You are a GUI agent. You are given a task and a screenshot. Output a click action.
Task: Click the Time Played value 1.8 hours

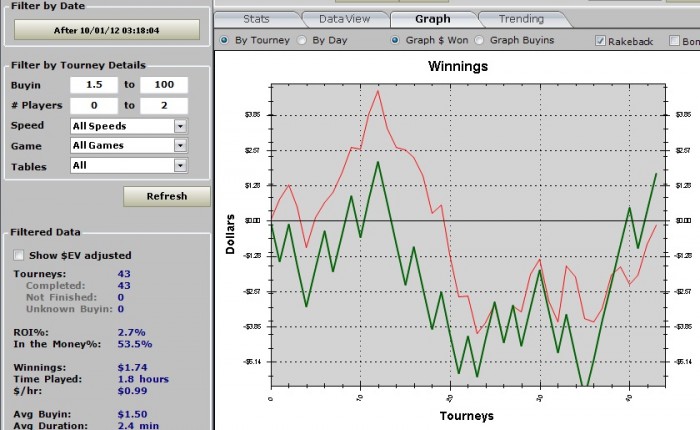point(143,379)
